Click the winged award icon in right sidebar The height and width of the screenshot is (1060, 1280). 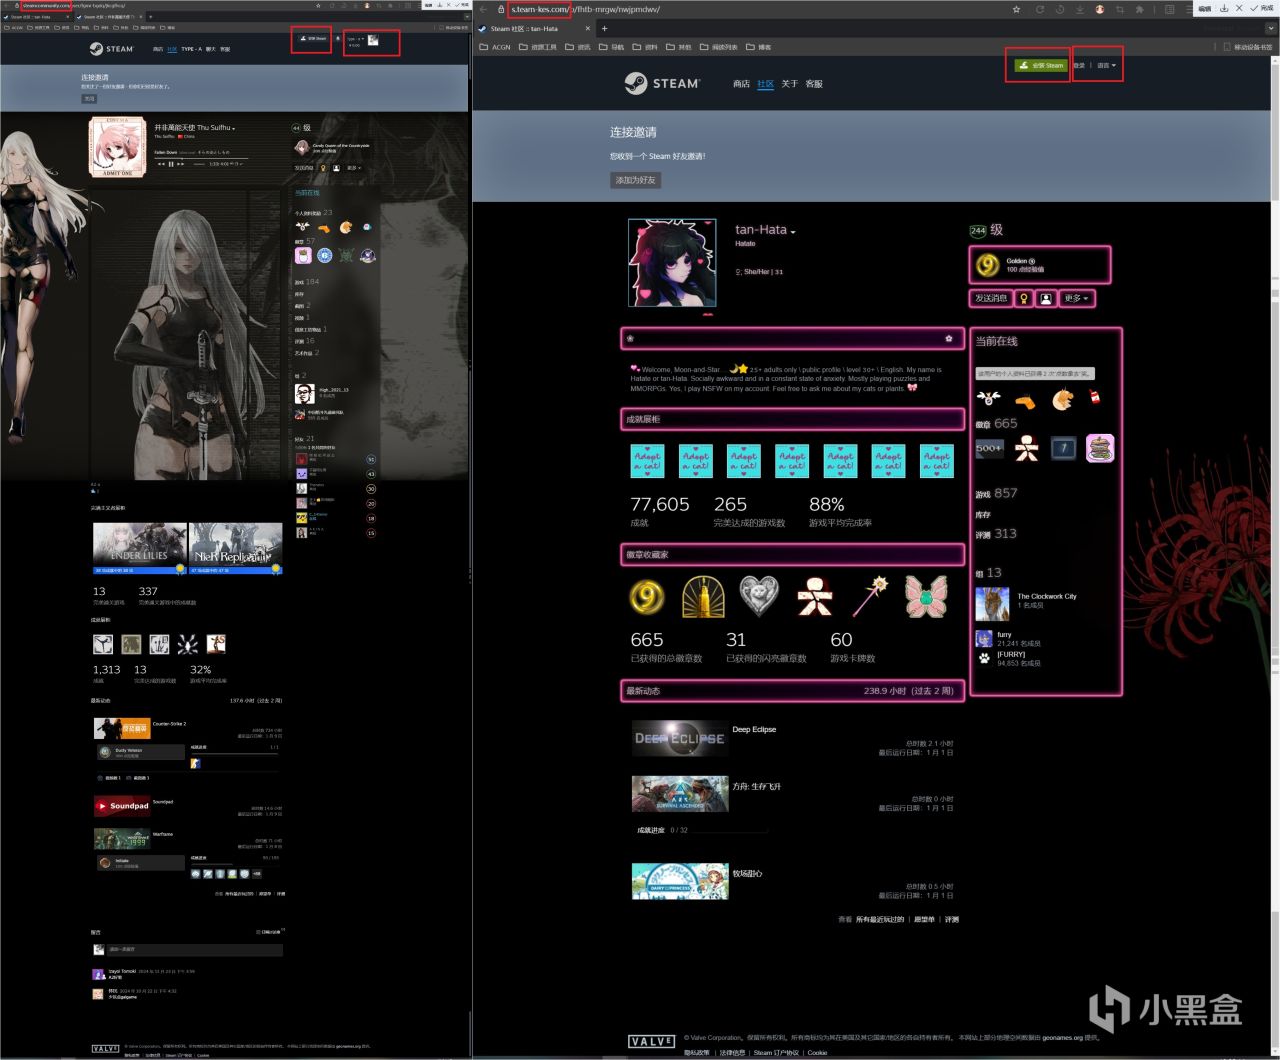tap(988, 398)
